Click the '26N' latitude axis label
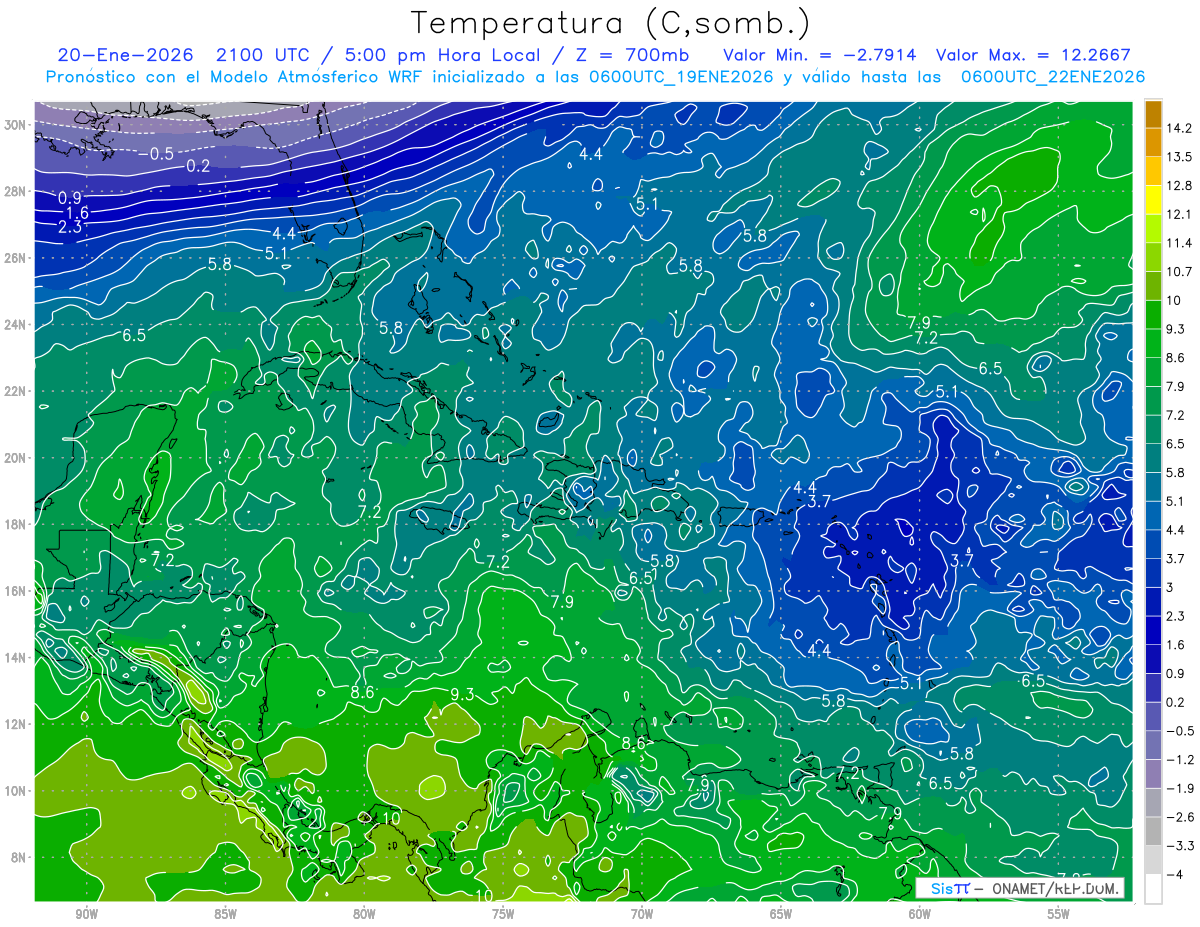 click(x=17, y=258)
